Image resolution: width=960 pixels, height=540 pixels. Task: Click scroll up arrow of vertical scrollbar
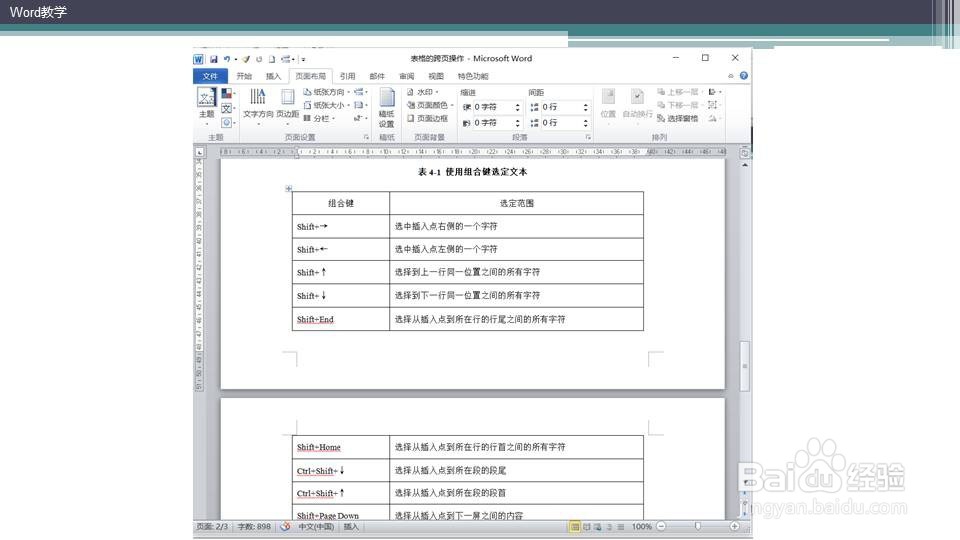point(744,165)
